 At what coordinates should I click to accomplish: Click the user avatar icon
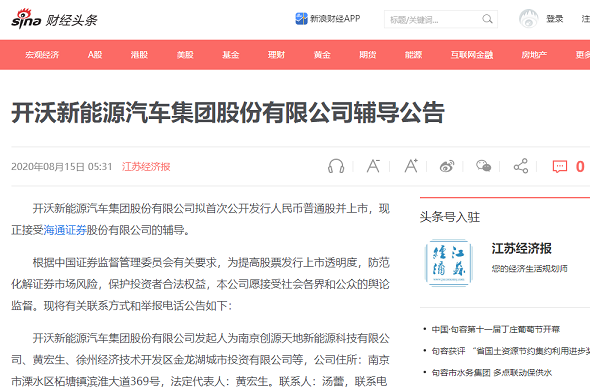[529, 19]
